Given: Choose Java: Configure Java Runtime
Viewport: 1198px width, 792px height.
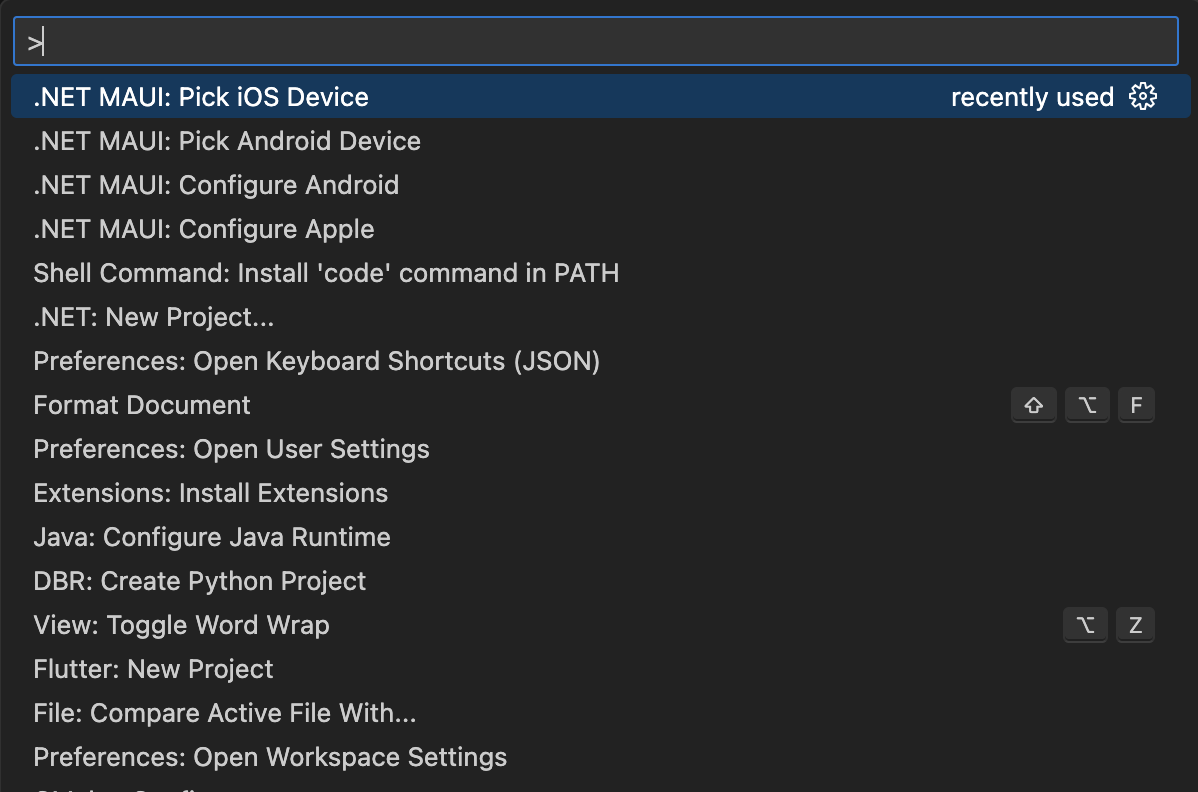Looking at the screenshot, I should (212, 537).
